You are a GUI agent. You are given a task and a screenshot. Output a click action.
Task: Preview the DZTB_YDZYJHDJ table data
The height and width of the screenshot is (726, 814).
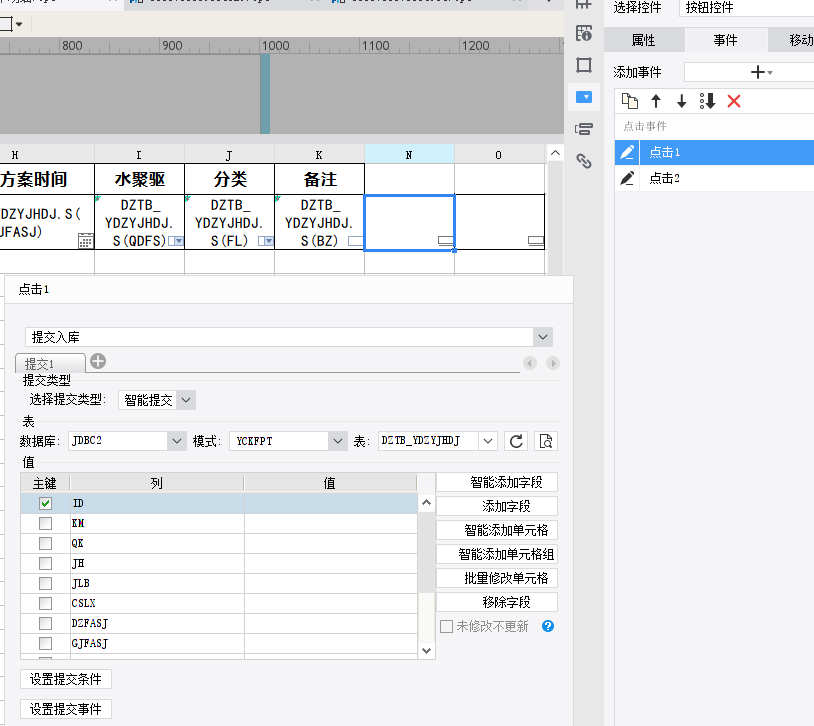(x=545, y=441)
